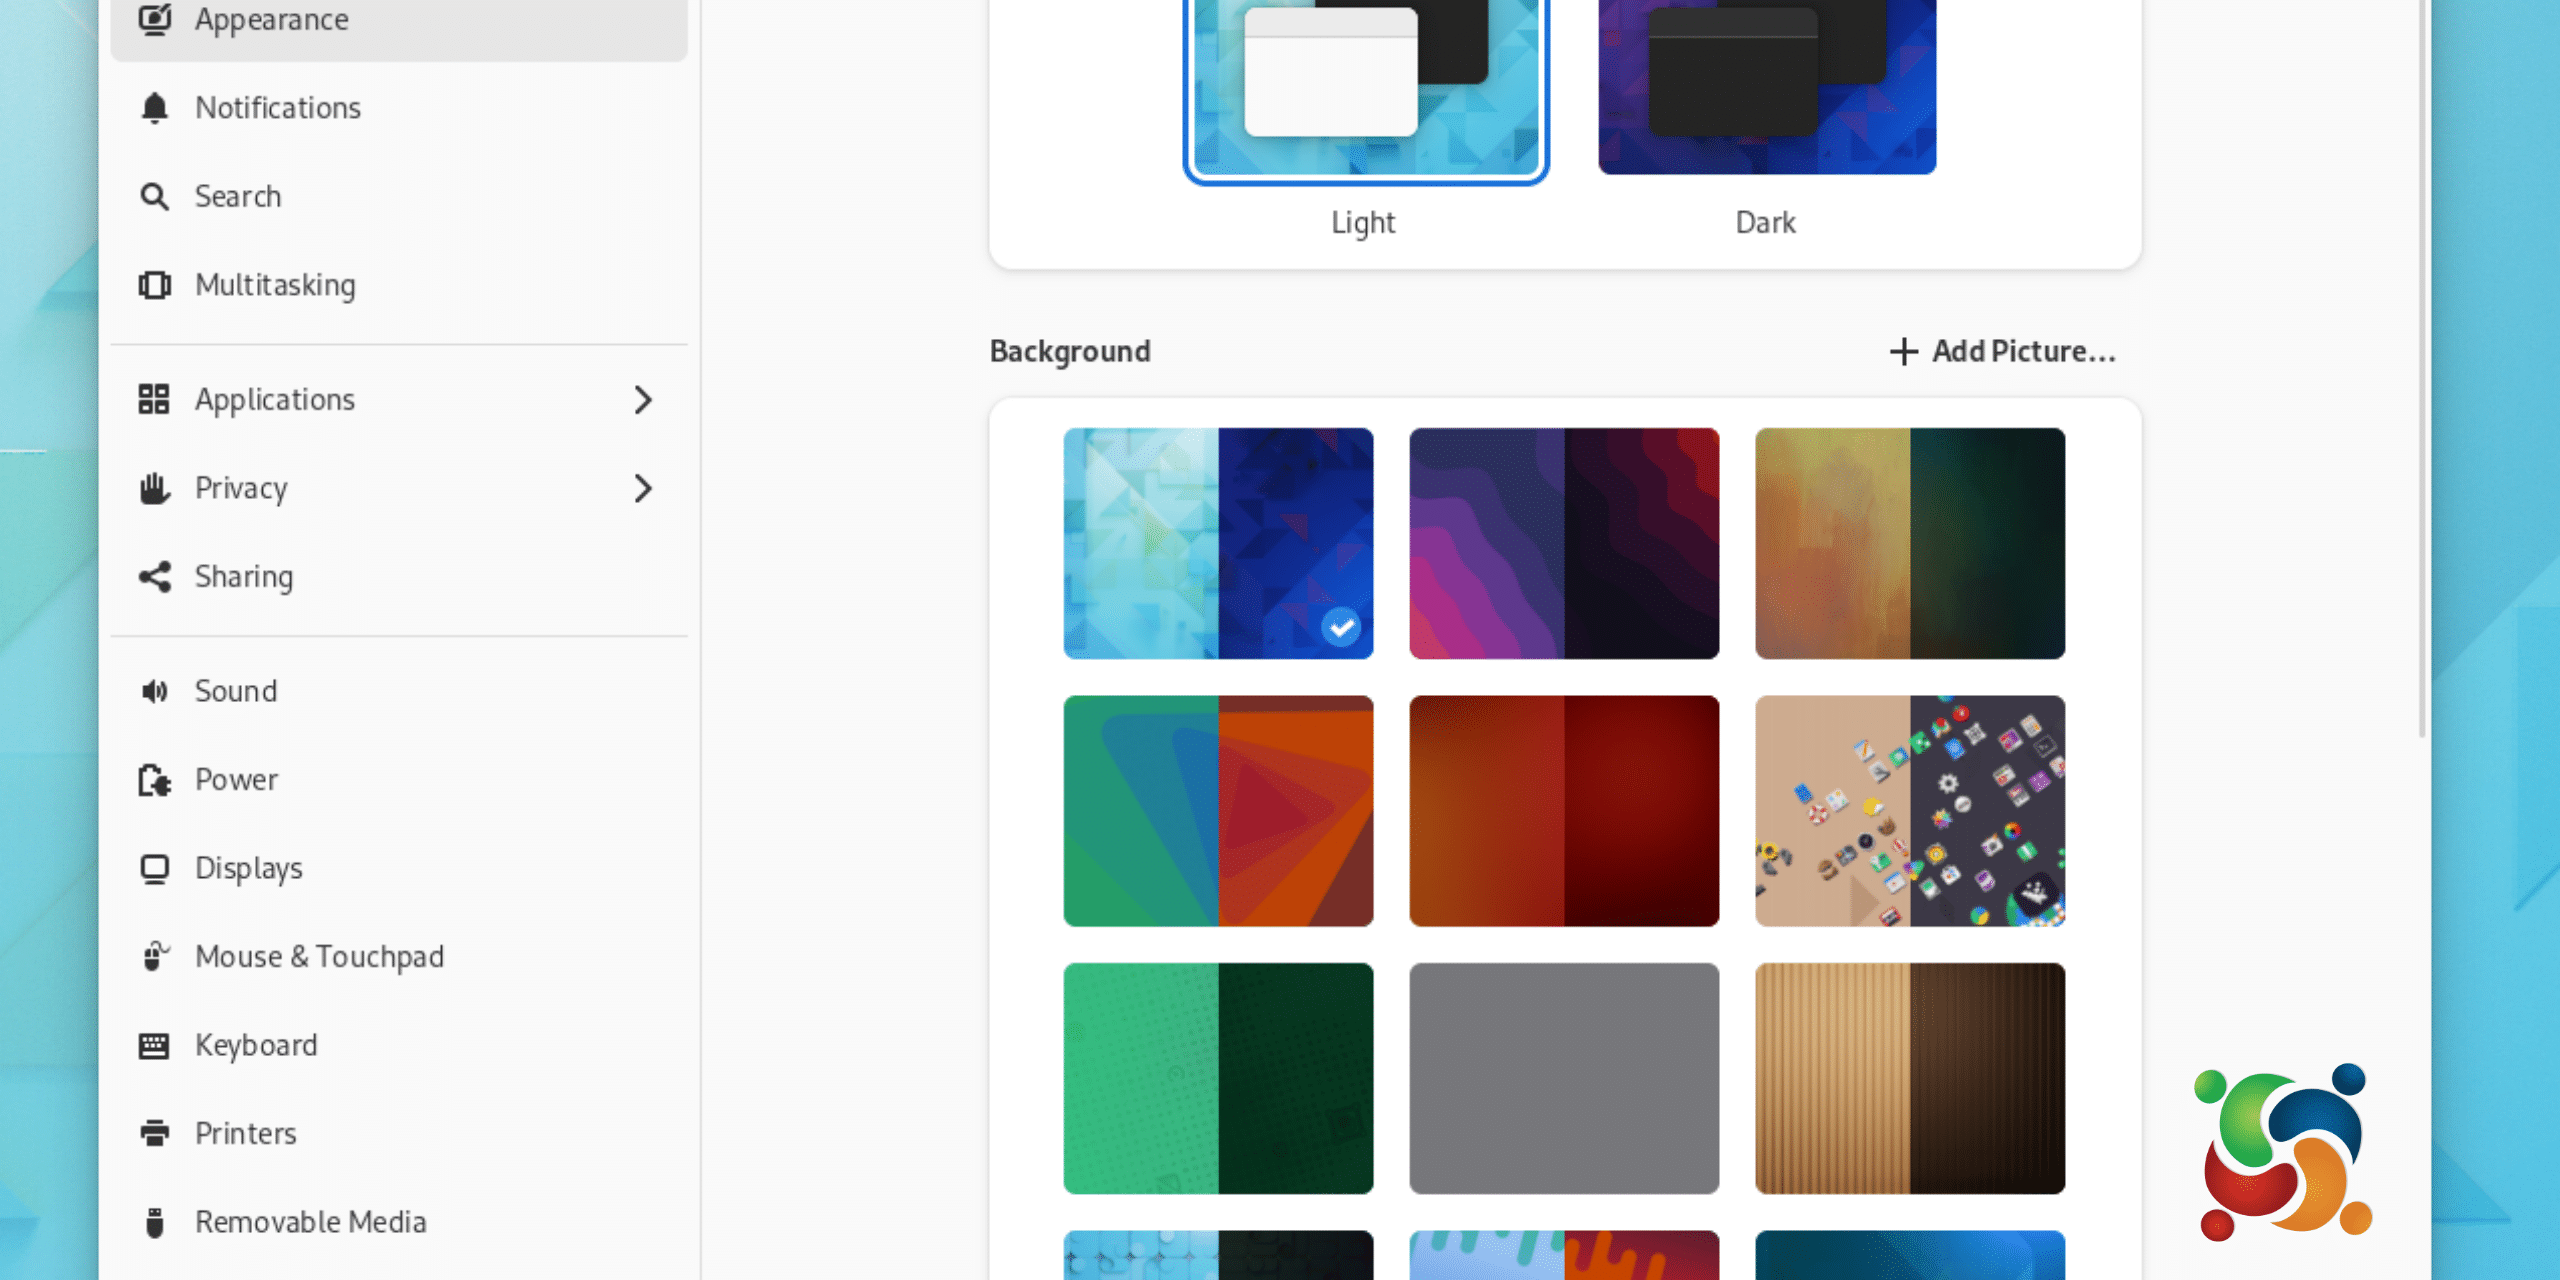2560x1280 pixels.
Task: Open the Notifications settings panel
Action: (399, 108)
